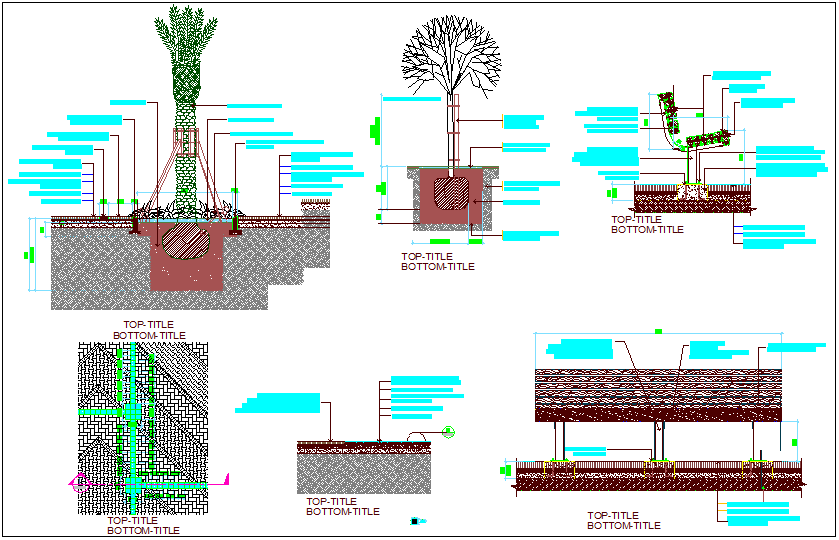Click title text under planter bench detail
The width and height of the screenshot is (839, 540).
[x=647, y=224]
